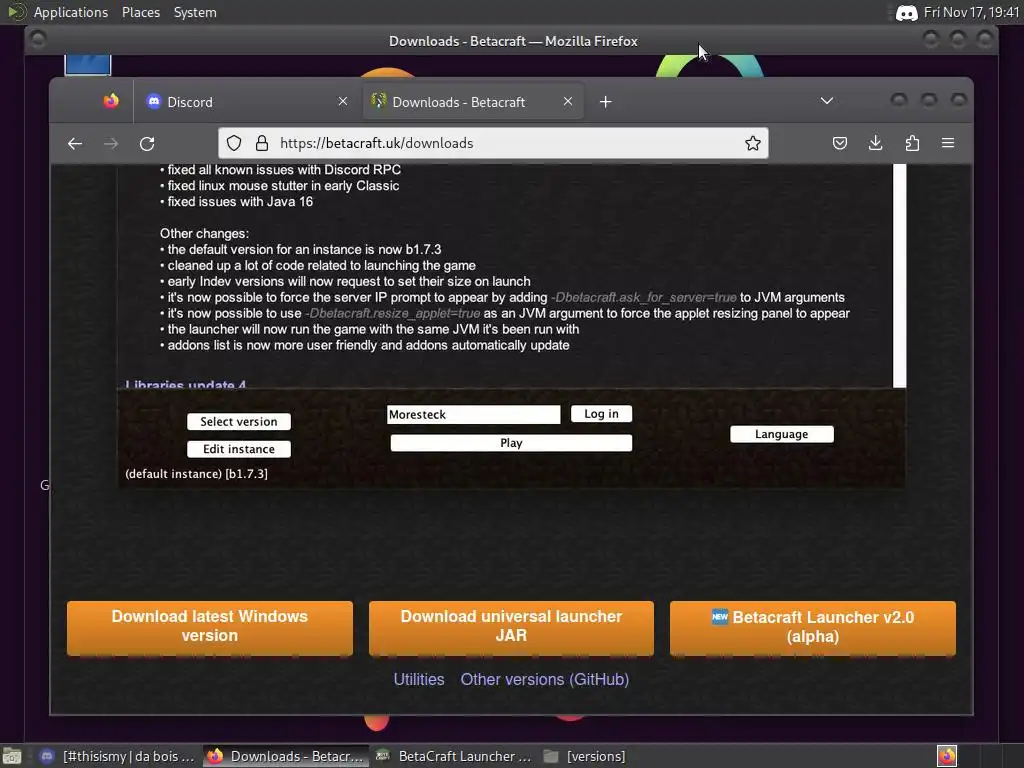This screenshot has height=768, width=1024.
Task: Click the Select version button
Action: pyautogui.click(x=239, y=422)
